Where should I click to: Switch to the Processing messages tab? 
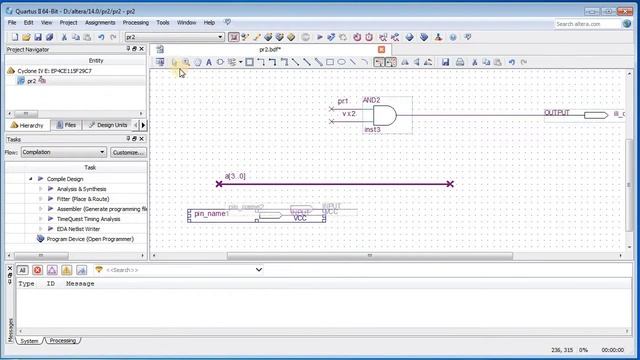click(63, 340)
